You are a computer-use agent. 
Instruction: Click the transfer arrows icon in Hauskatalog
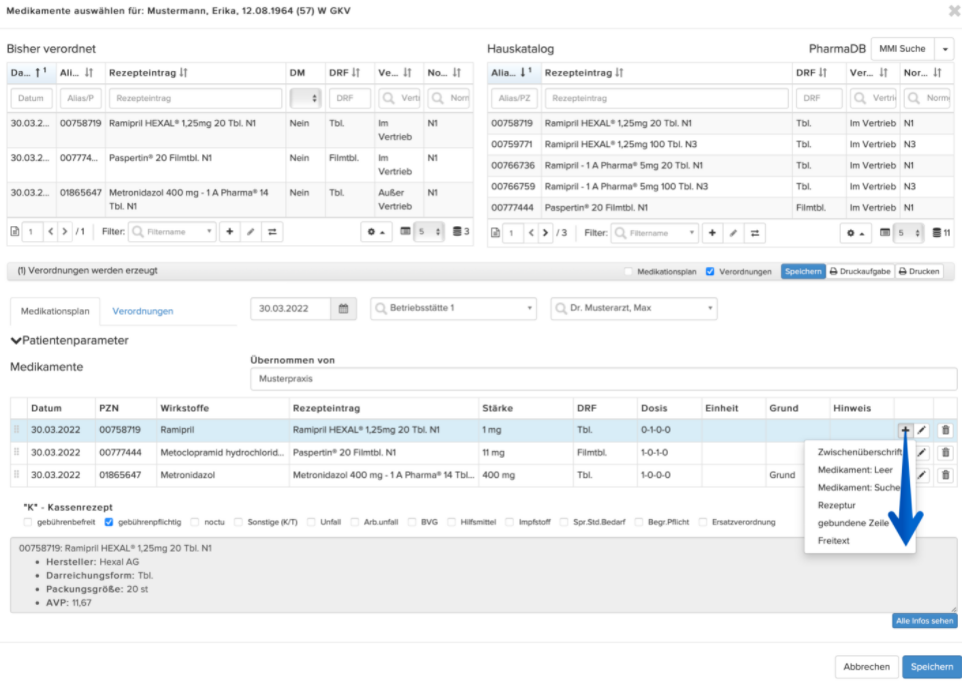pos(755,233)
